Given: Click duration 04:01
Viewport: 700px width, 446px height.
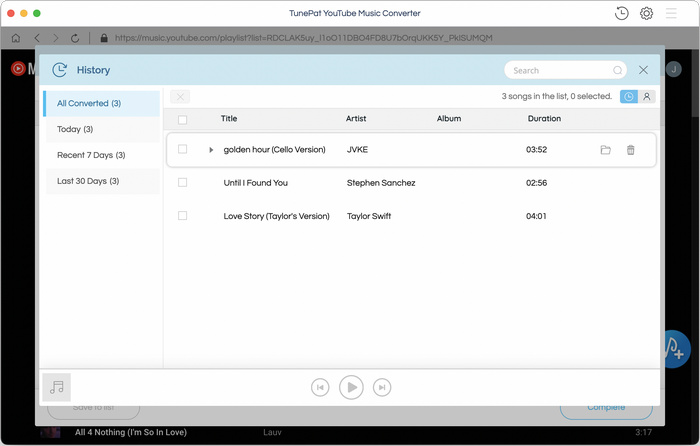Looking at the screenshot, I should [x=536, y=217].
